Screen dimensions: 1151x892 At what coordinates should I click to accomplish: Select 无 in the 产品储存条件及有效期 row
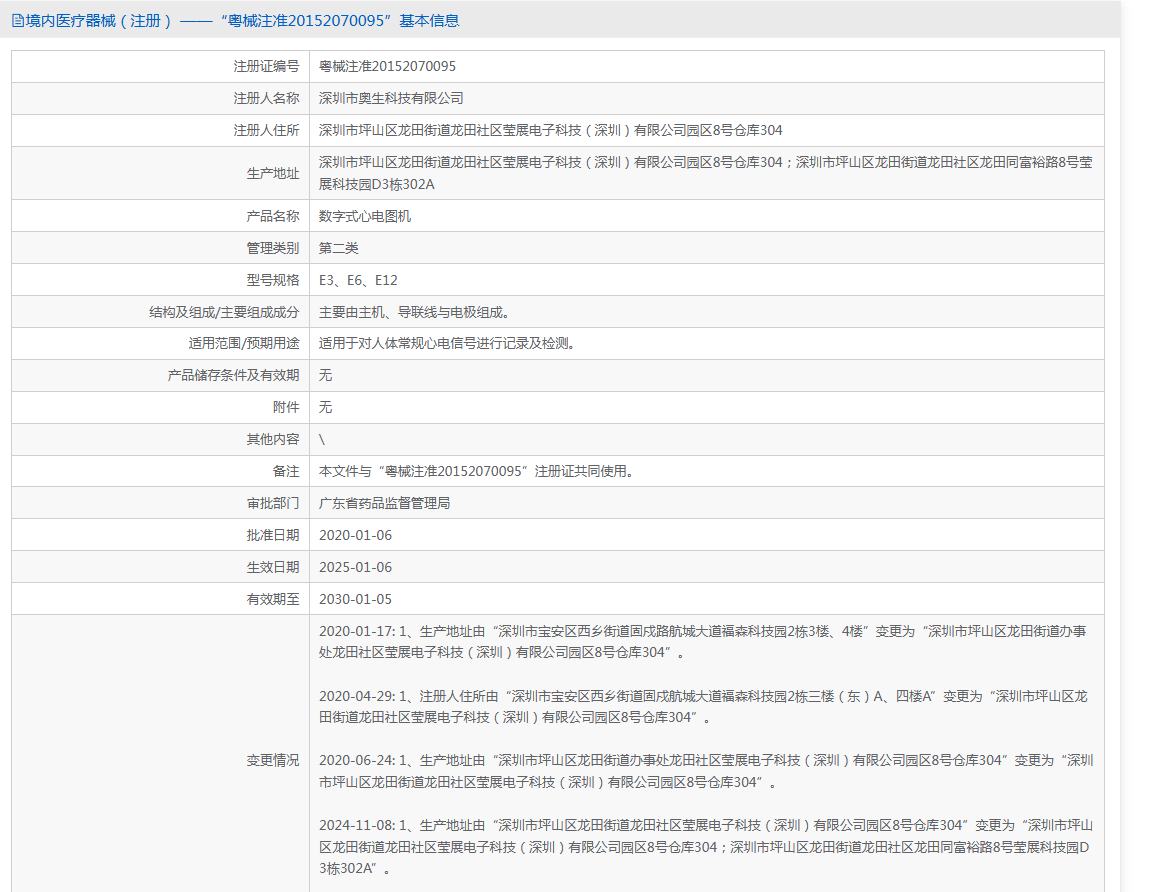325,376
